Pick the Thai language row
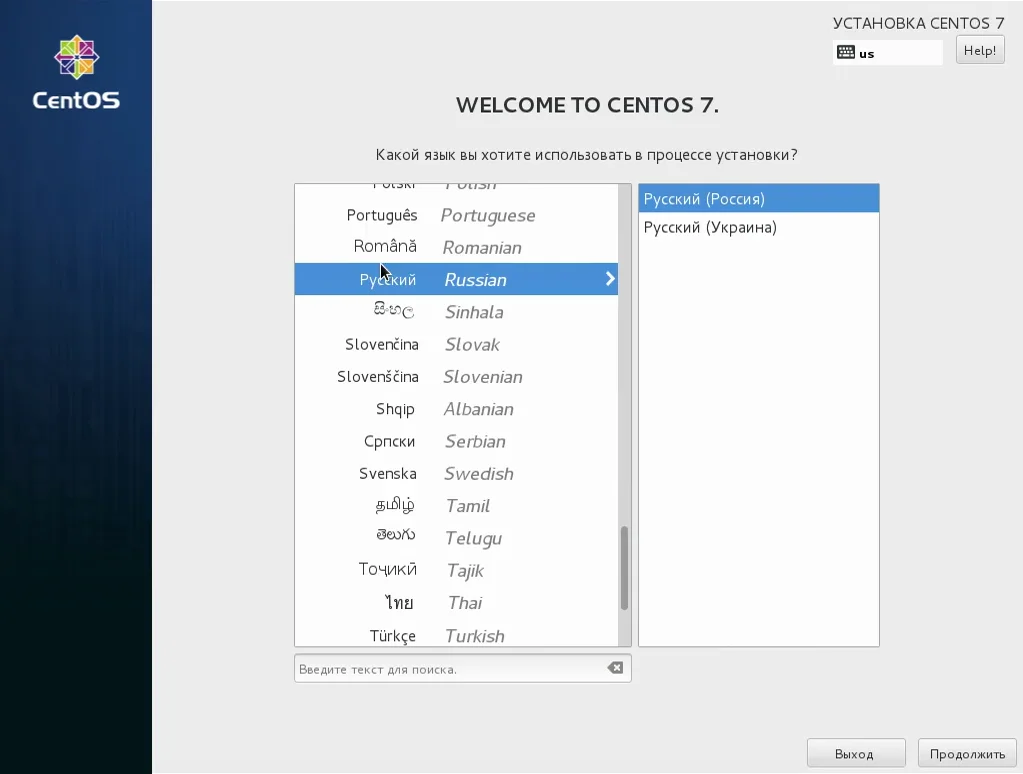The image size is (1023, 774). 456,602
